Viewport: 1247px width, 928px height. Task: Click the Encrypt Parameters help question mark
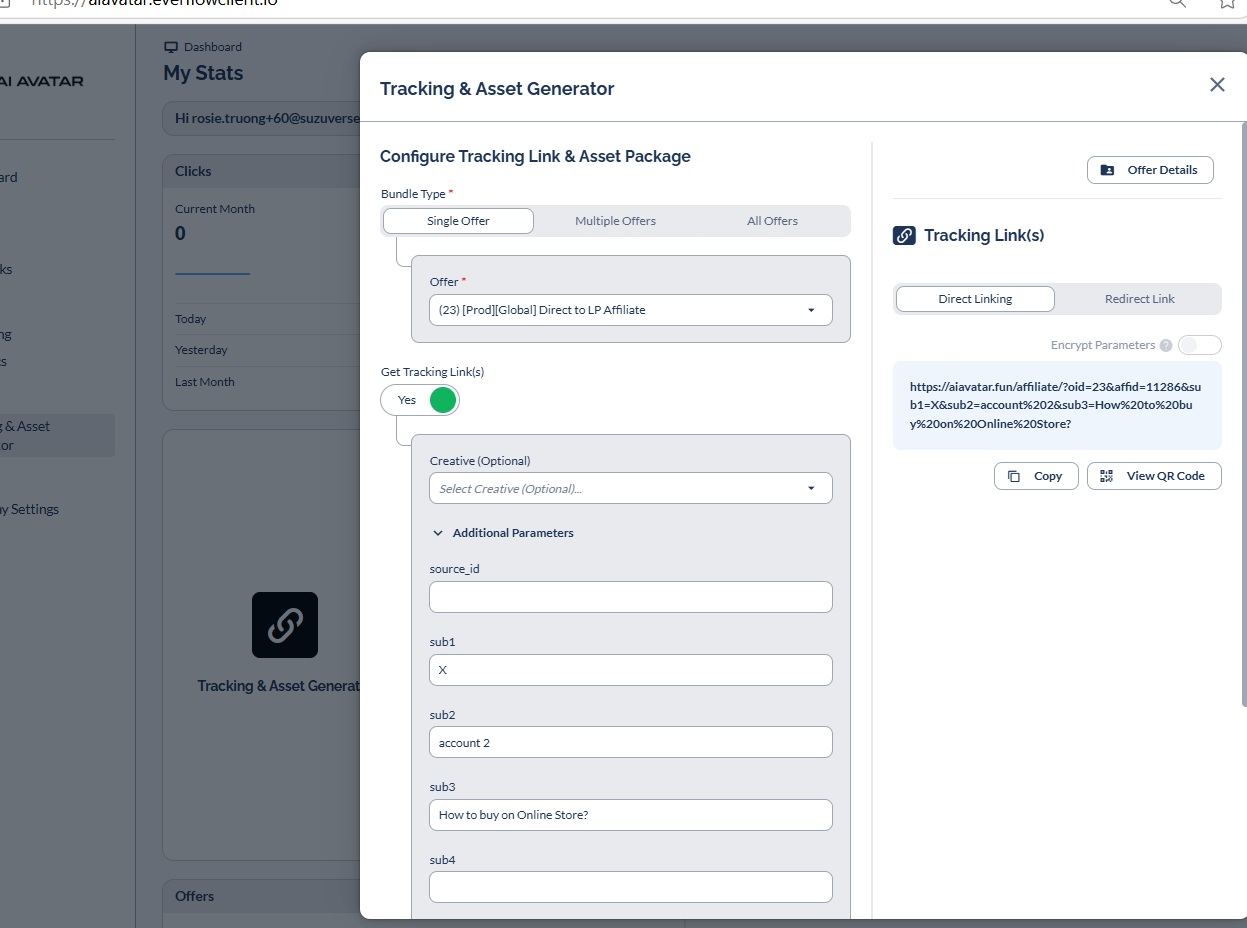[x=1165, y=345]
